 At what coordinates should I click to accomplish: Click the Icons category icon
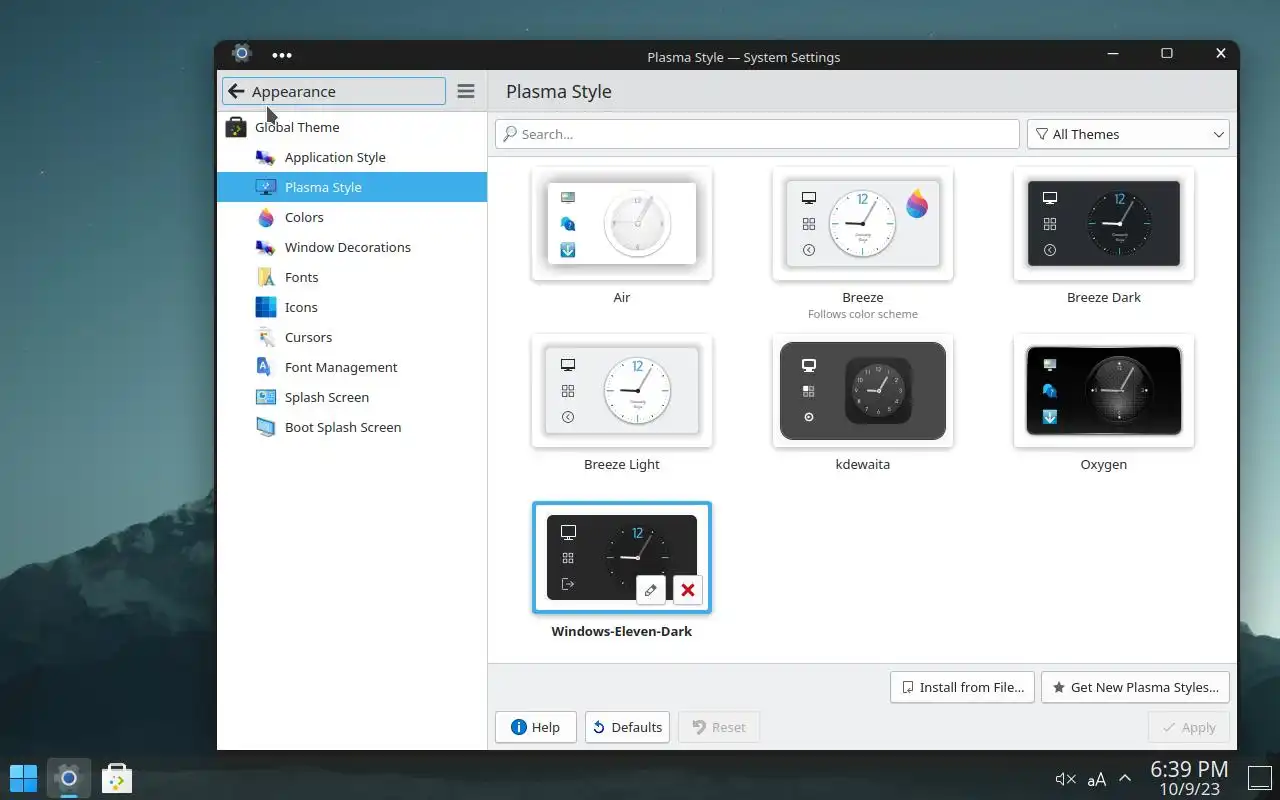[265, 307]
